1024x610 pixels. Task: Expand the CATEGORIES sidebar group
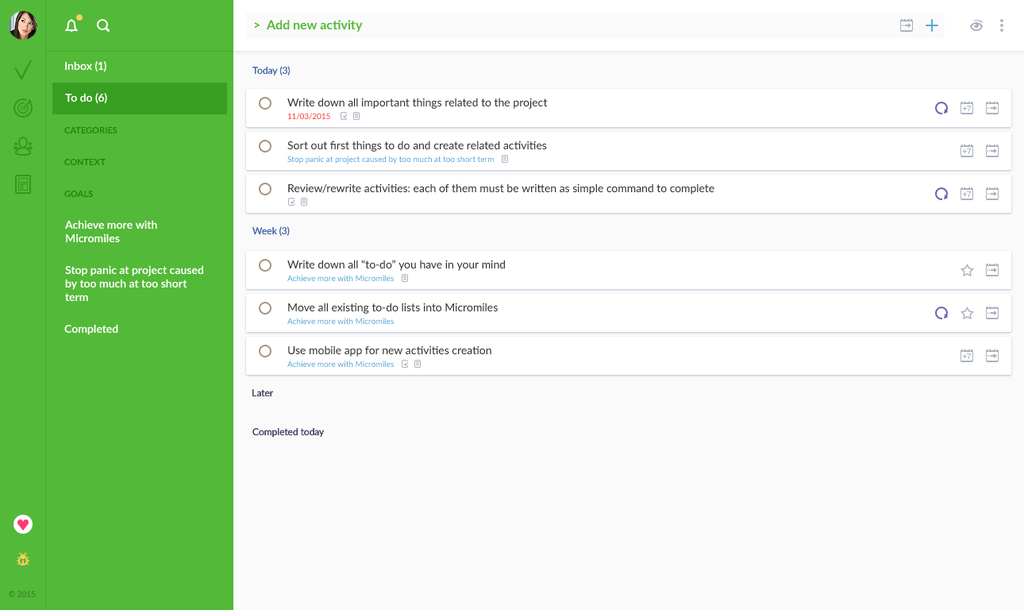91,130
